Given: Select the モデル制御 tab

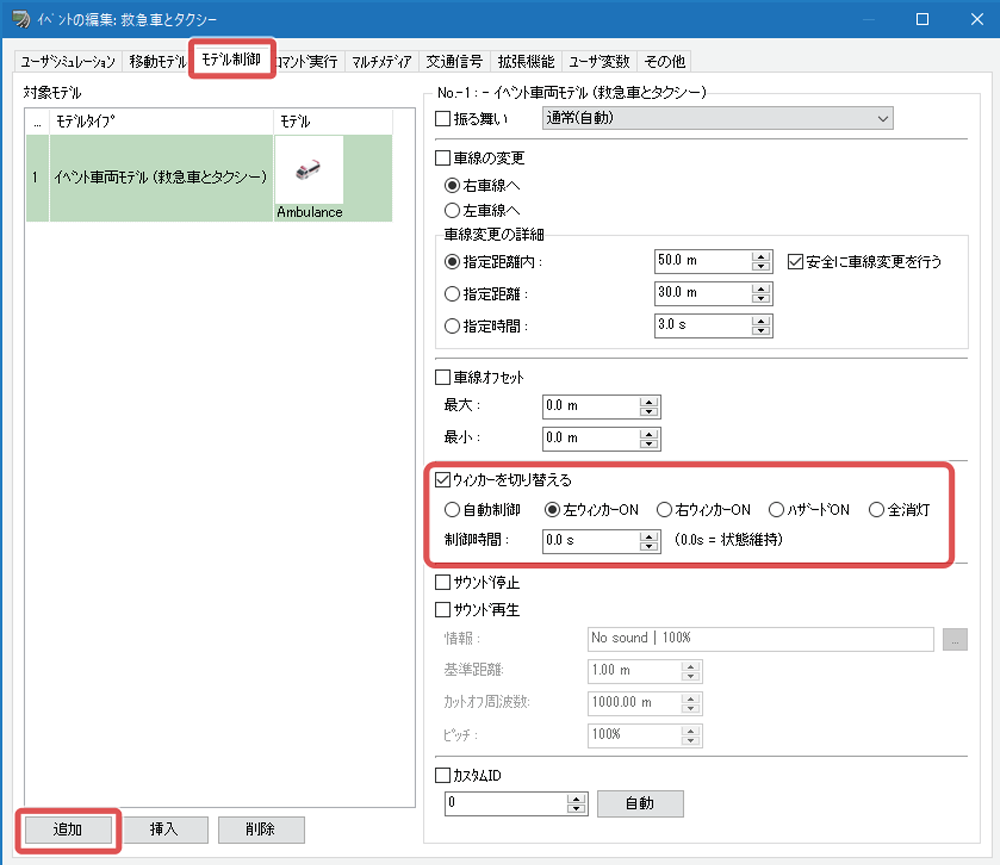Looking at the screenshot, I should click(x=232, y=59).
